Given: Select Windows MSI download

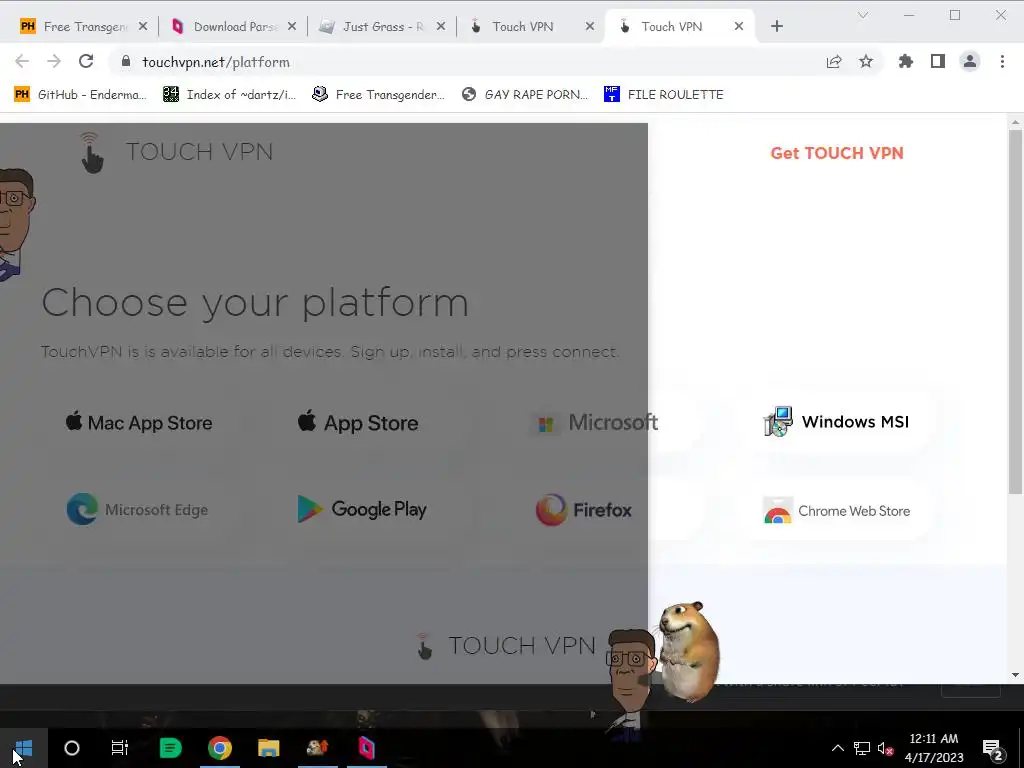Looking at the screenshot, I should coord(837,422).
